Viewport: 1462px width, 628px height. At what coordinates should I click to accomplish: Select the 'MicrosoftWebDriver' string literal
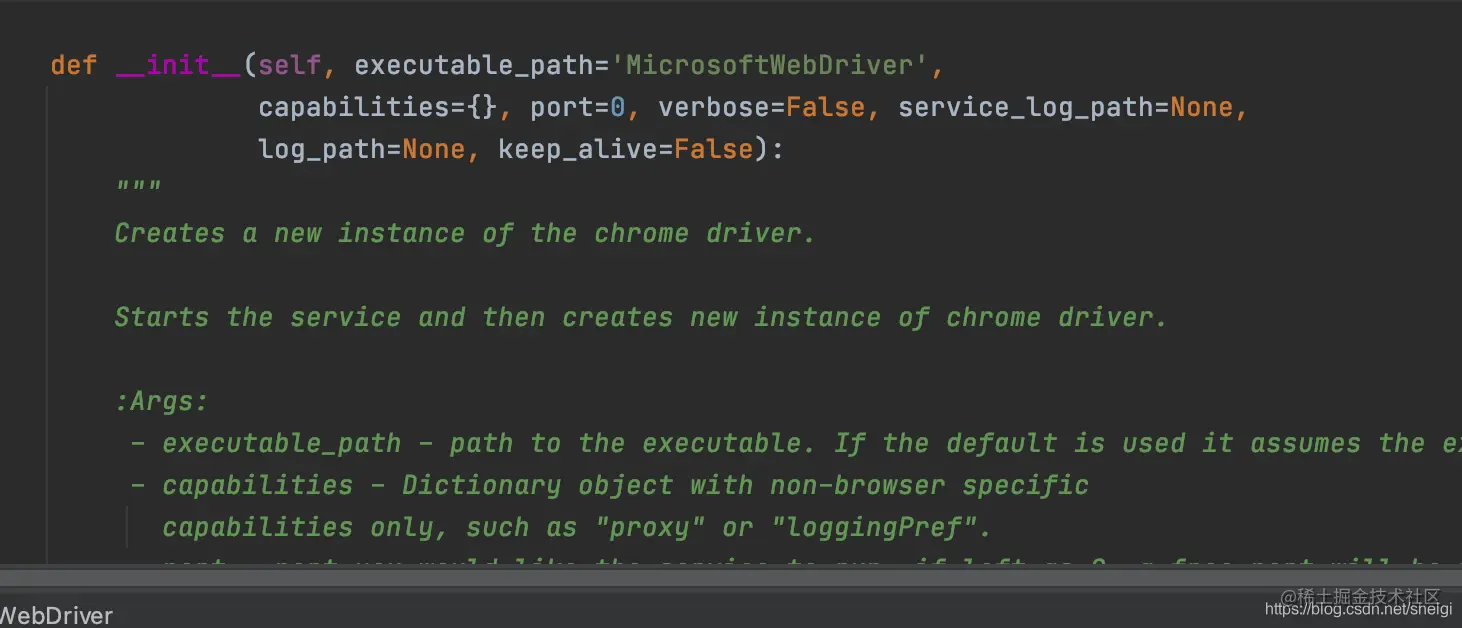771,66
